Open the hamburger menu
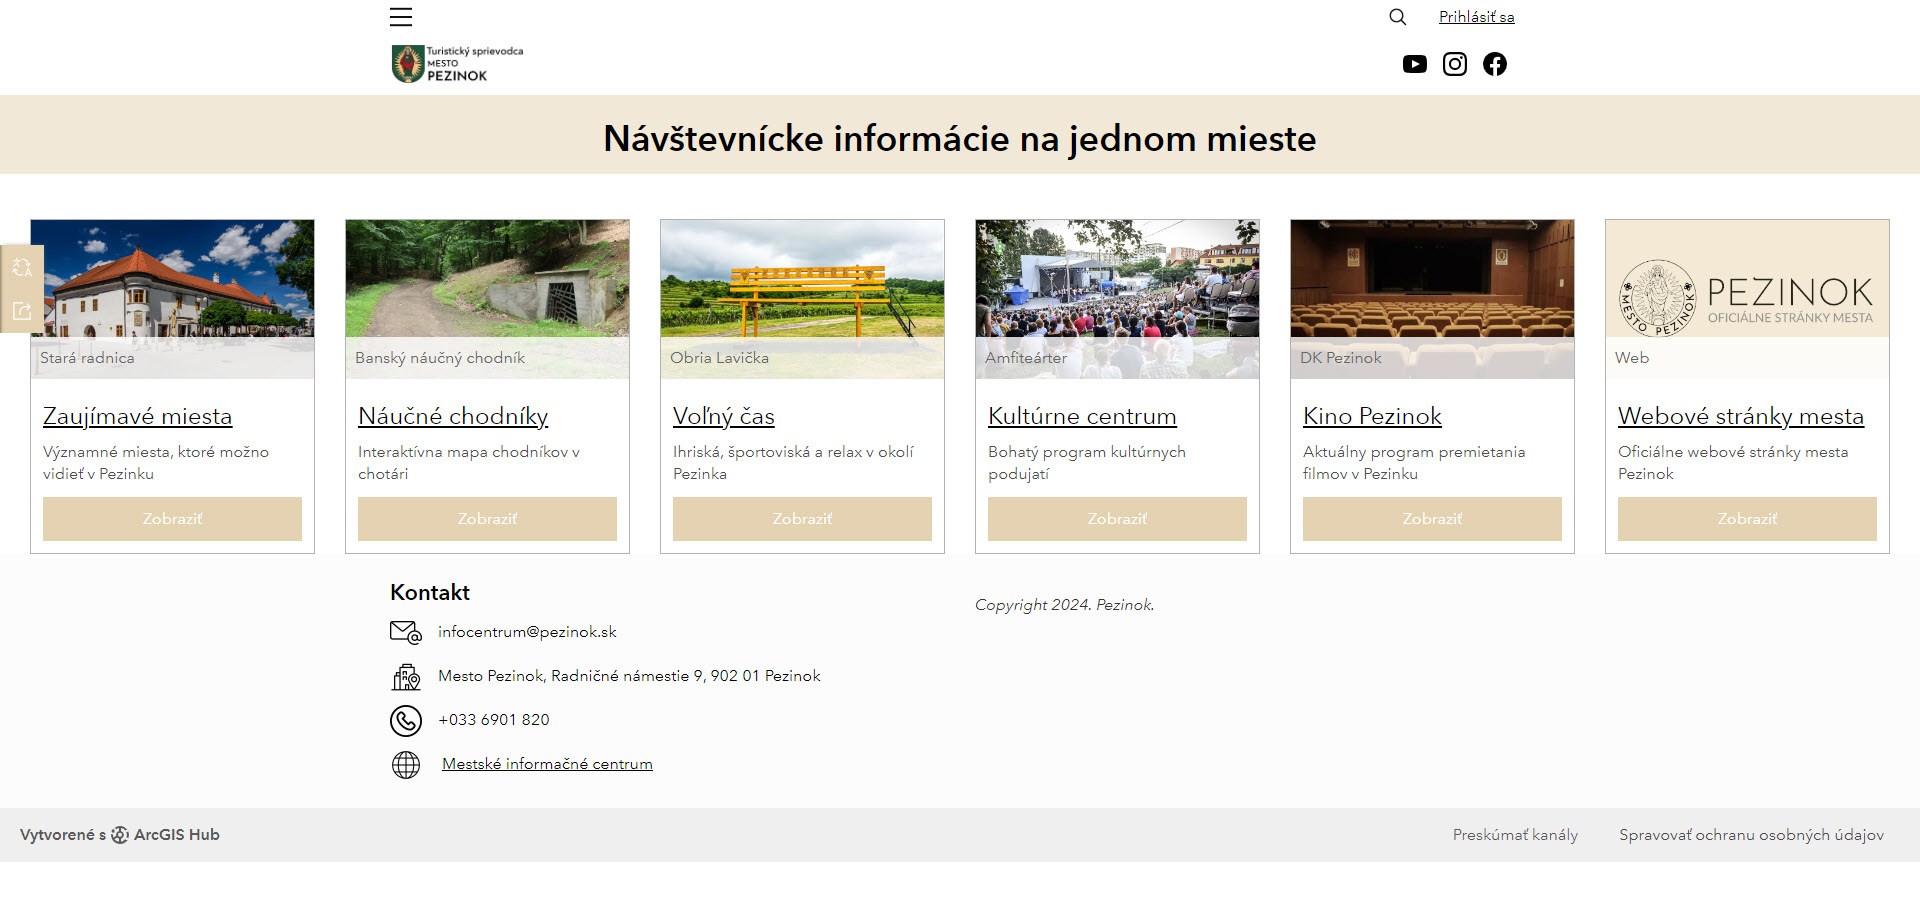1920x911 pixels. tap(400, 16)
